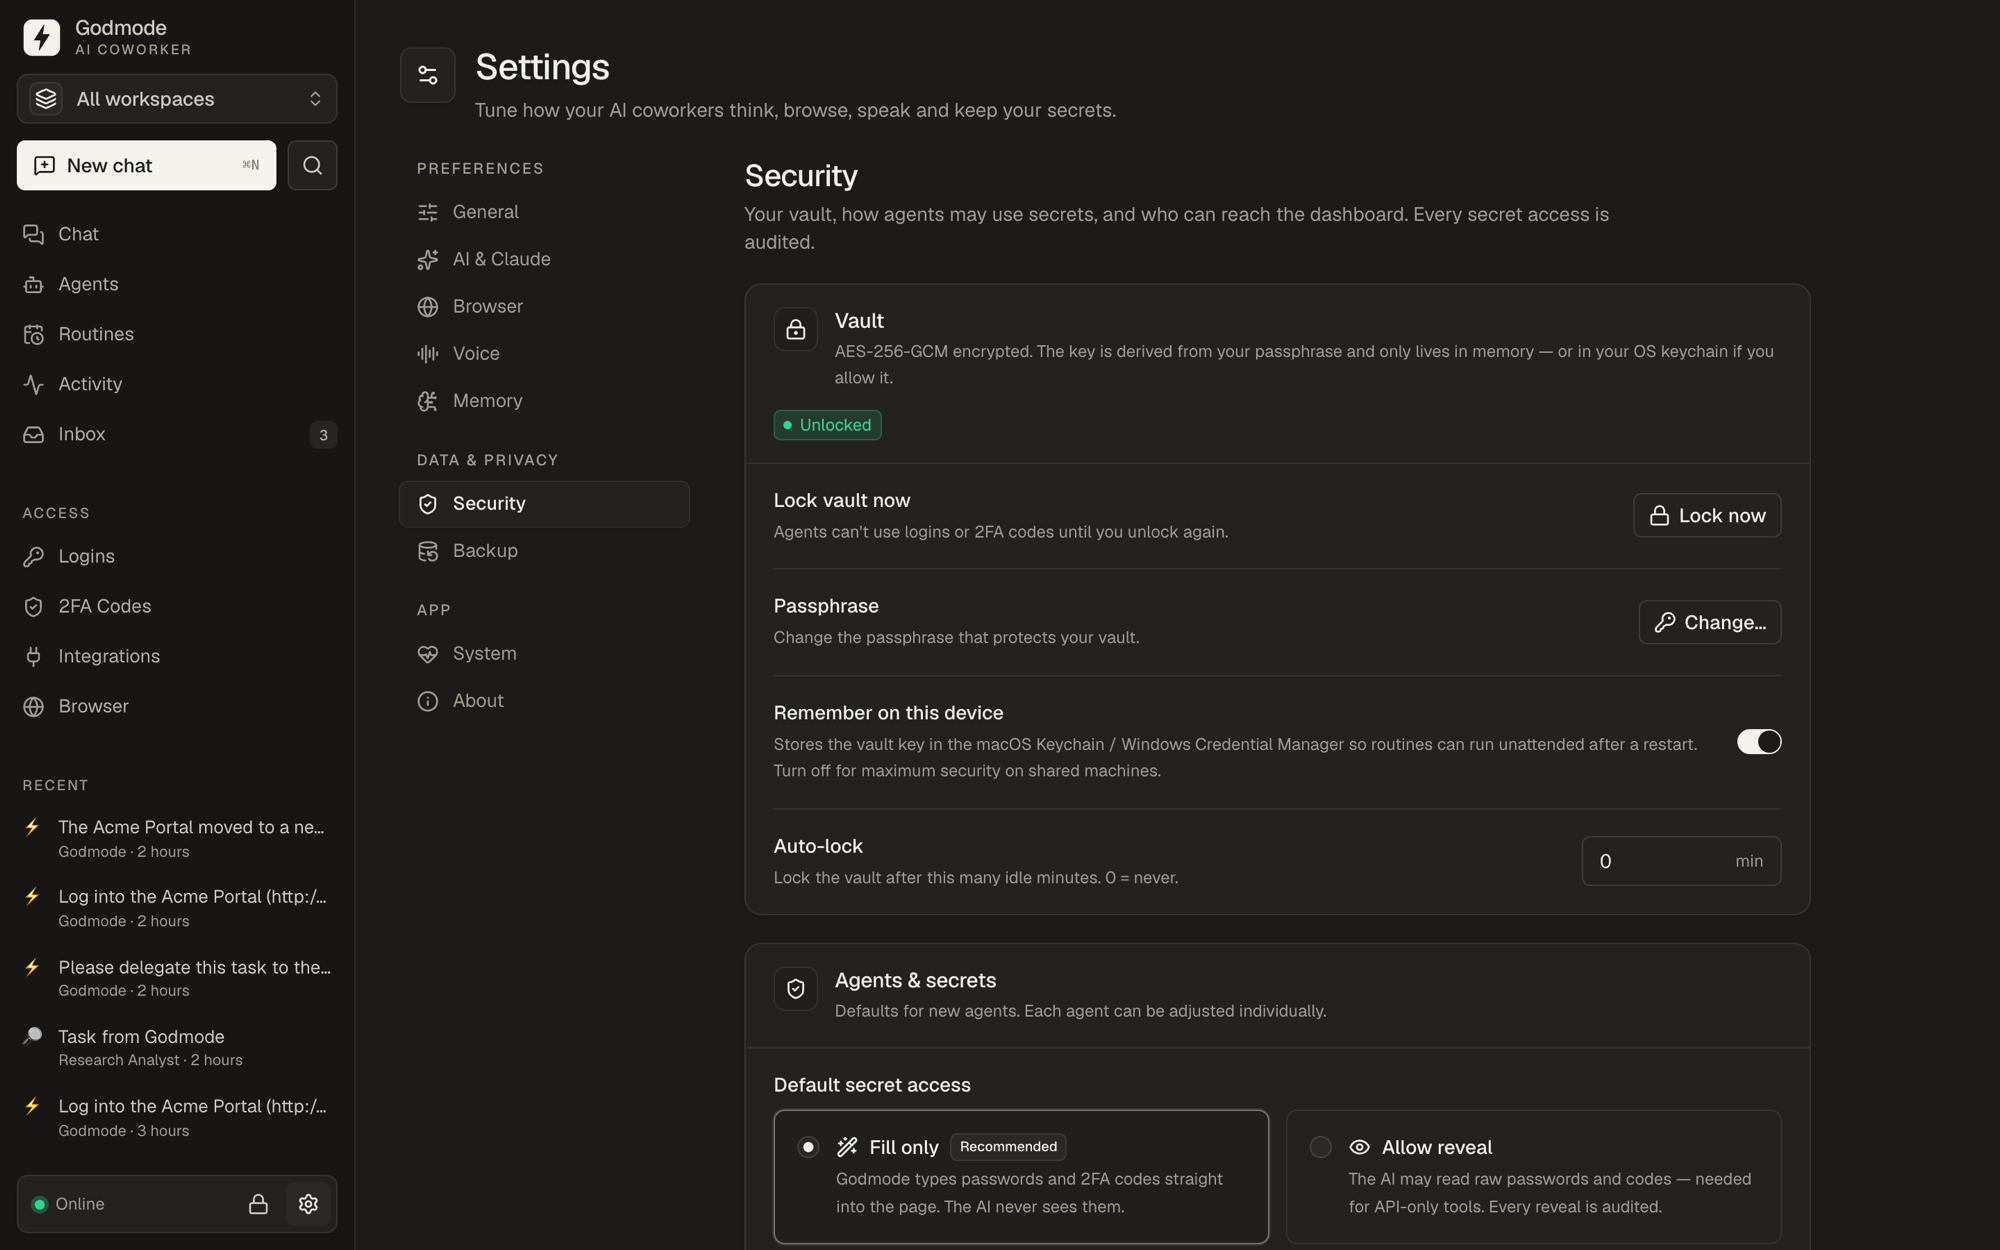Click the Godmode lightning bolt logo

[41, 37]
